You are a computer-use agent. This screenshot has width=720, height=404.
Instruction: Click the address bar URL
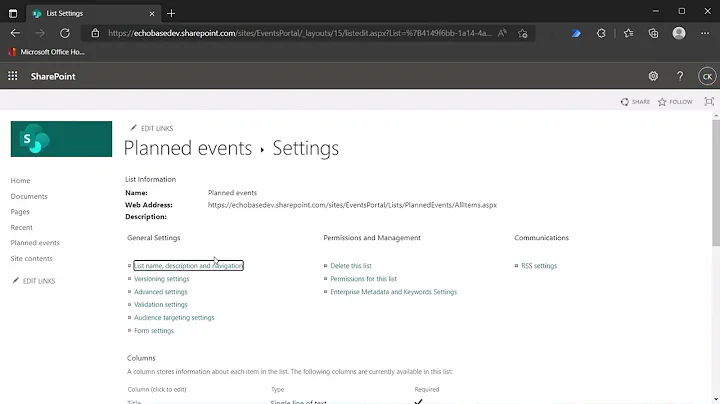[299, 33]
